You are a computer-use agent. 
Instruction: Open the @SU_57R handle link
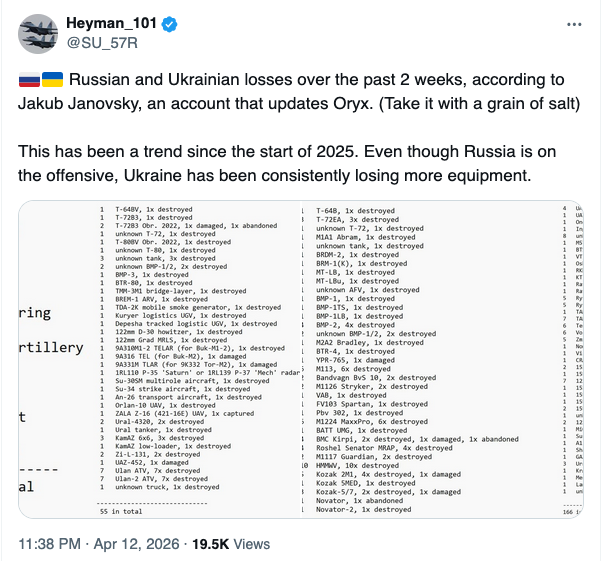pos(102,43)
